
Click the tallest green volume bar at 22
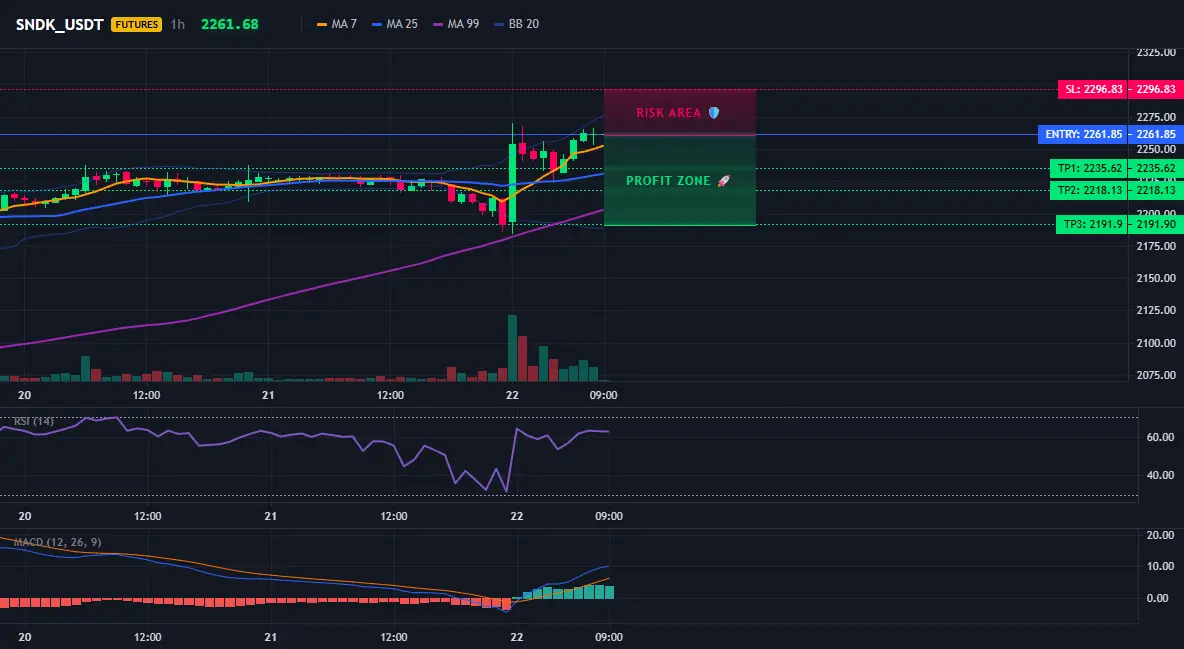tap(513, 348)
